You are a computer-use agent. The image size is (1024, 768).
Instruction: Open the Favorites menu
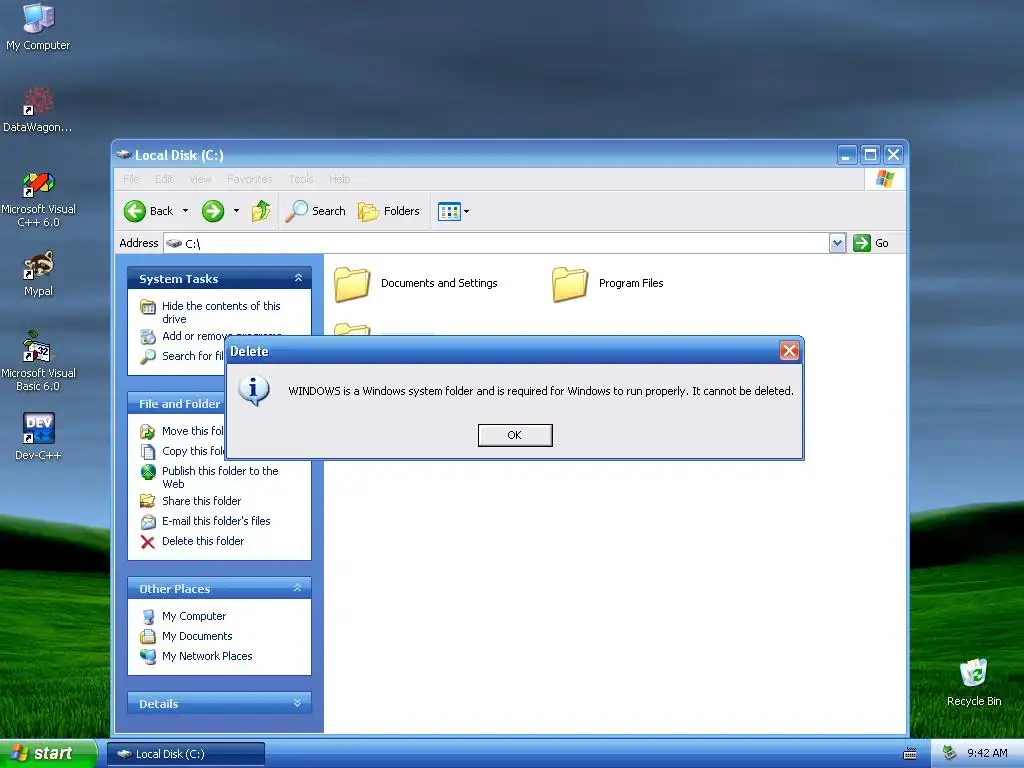pyautogui.click(x=249, y=179)
